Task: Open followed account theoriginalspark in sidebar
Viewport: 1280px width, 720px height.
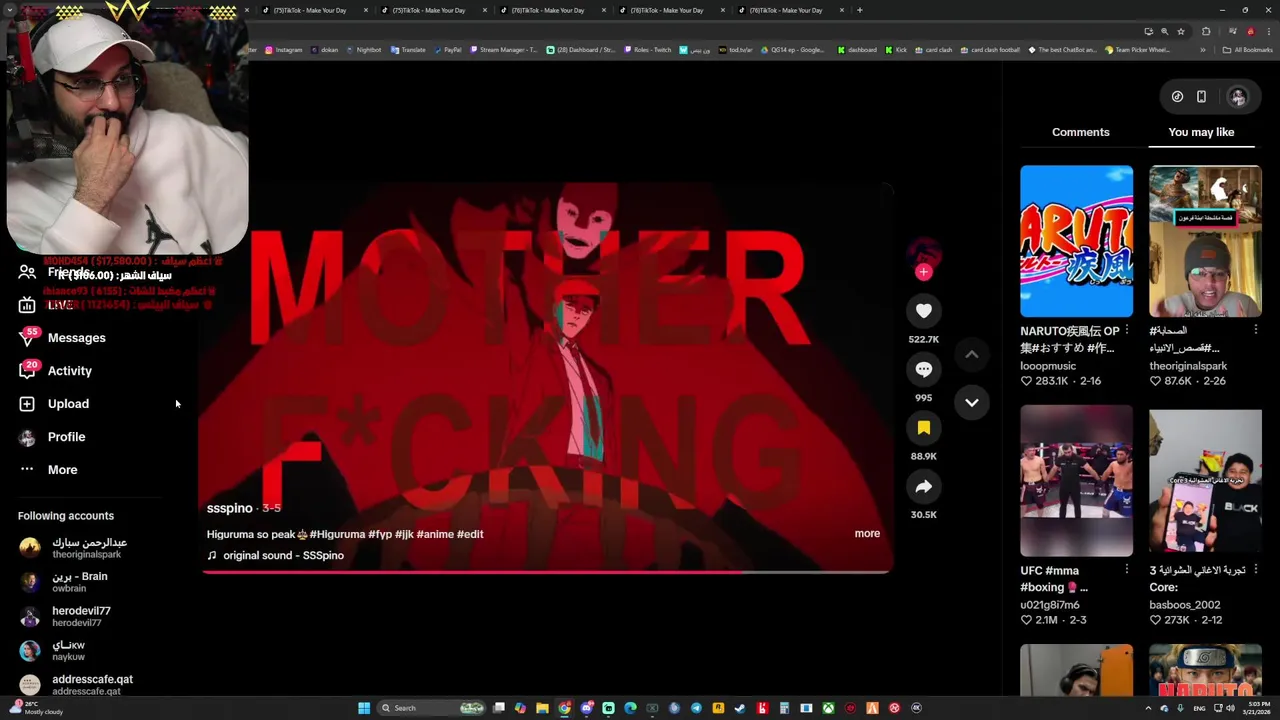Action: [75, 548]
